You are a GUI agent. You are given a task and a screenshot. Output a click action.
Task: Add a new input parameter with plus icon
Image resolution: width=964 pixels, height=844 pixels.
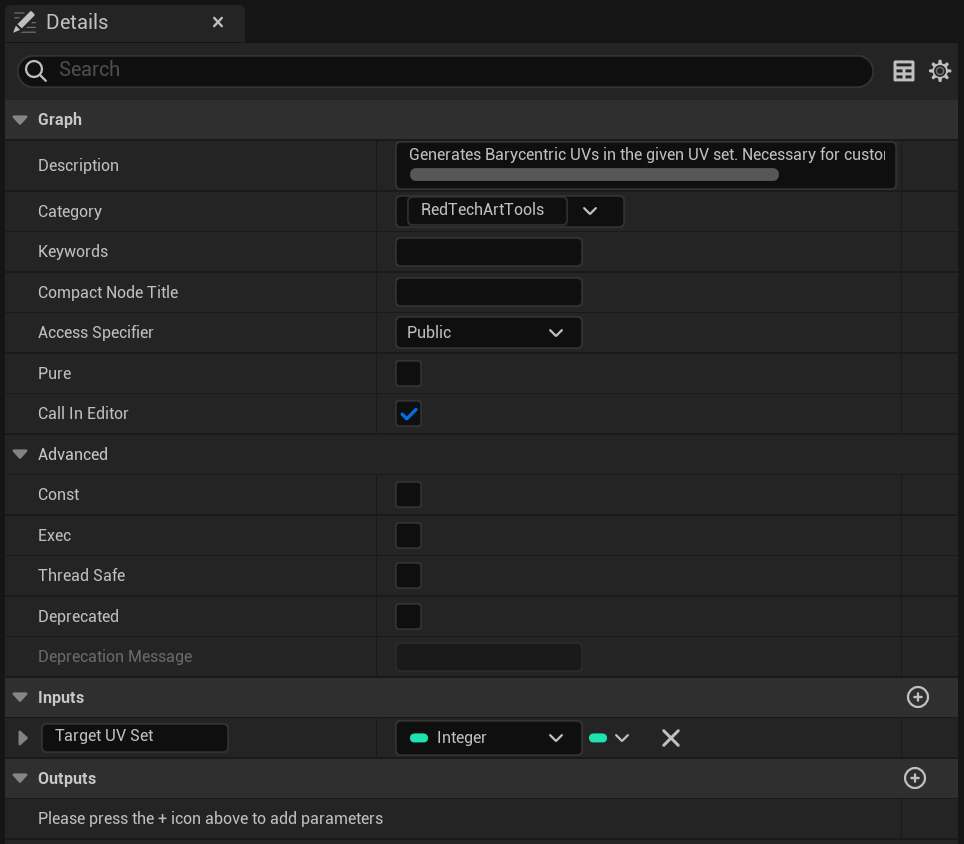(917, 697)
